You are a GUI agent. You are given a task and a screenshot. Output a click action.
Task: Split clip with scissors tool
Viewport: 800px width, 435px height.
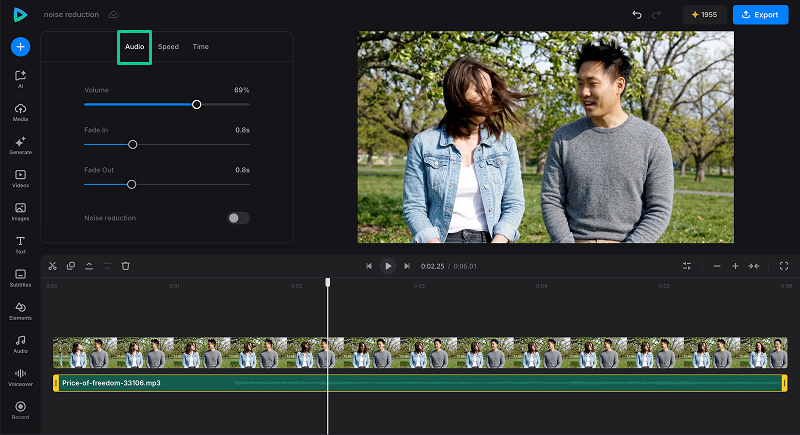click(x=53, y=266)
